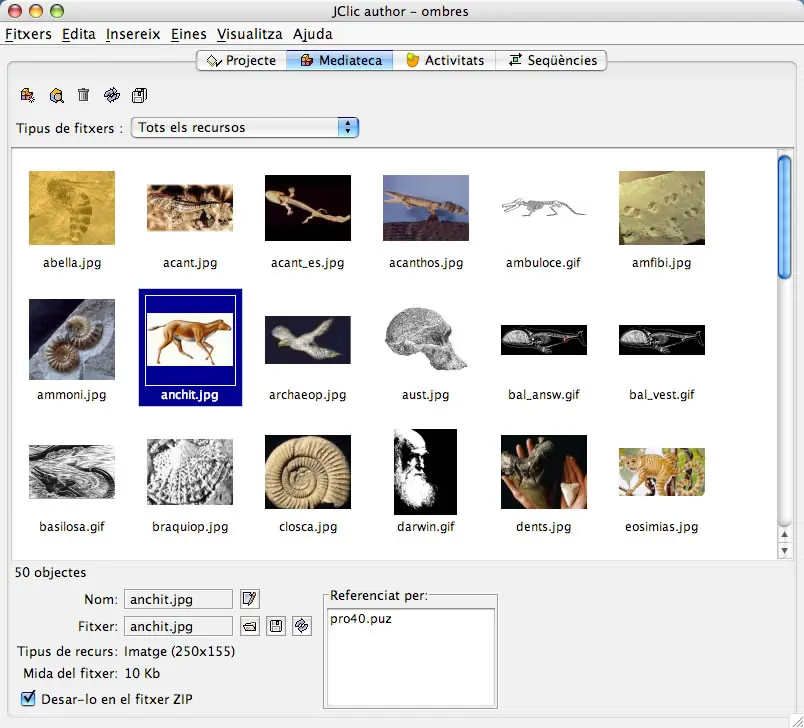The width and height of the screenshot is (804, 728).
Task: Uncheck Desar-lo en el fitxer ZIP
Action: 28,698
